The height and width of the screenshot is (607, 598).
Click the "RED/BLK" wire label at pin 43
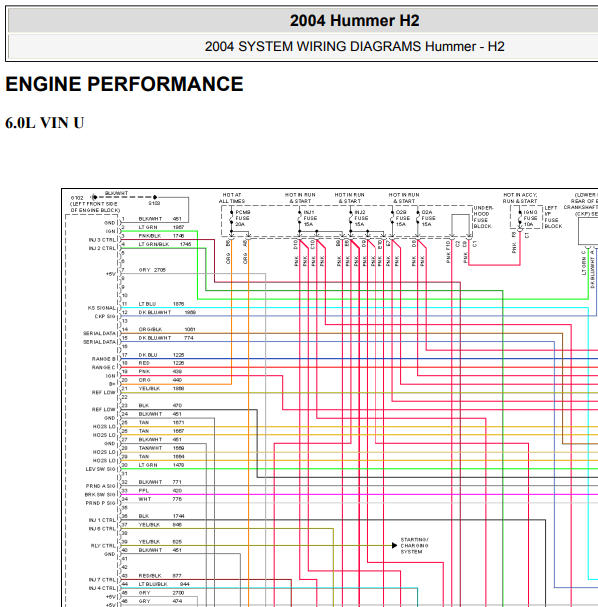[x=150, y=576]
